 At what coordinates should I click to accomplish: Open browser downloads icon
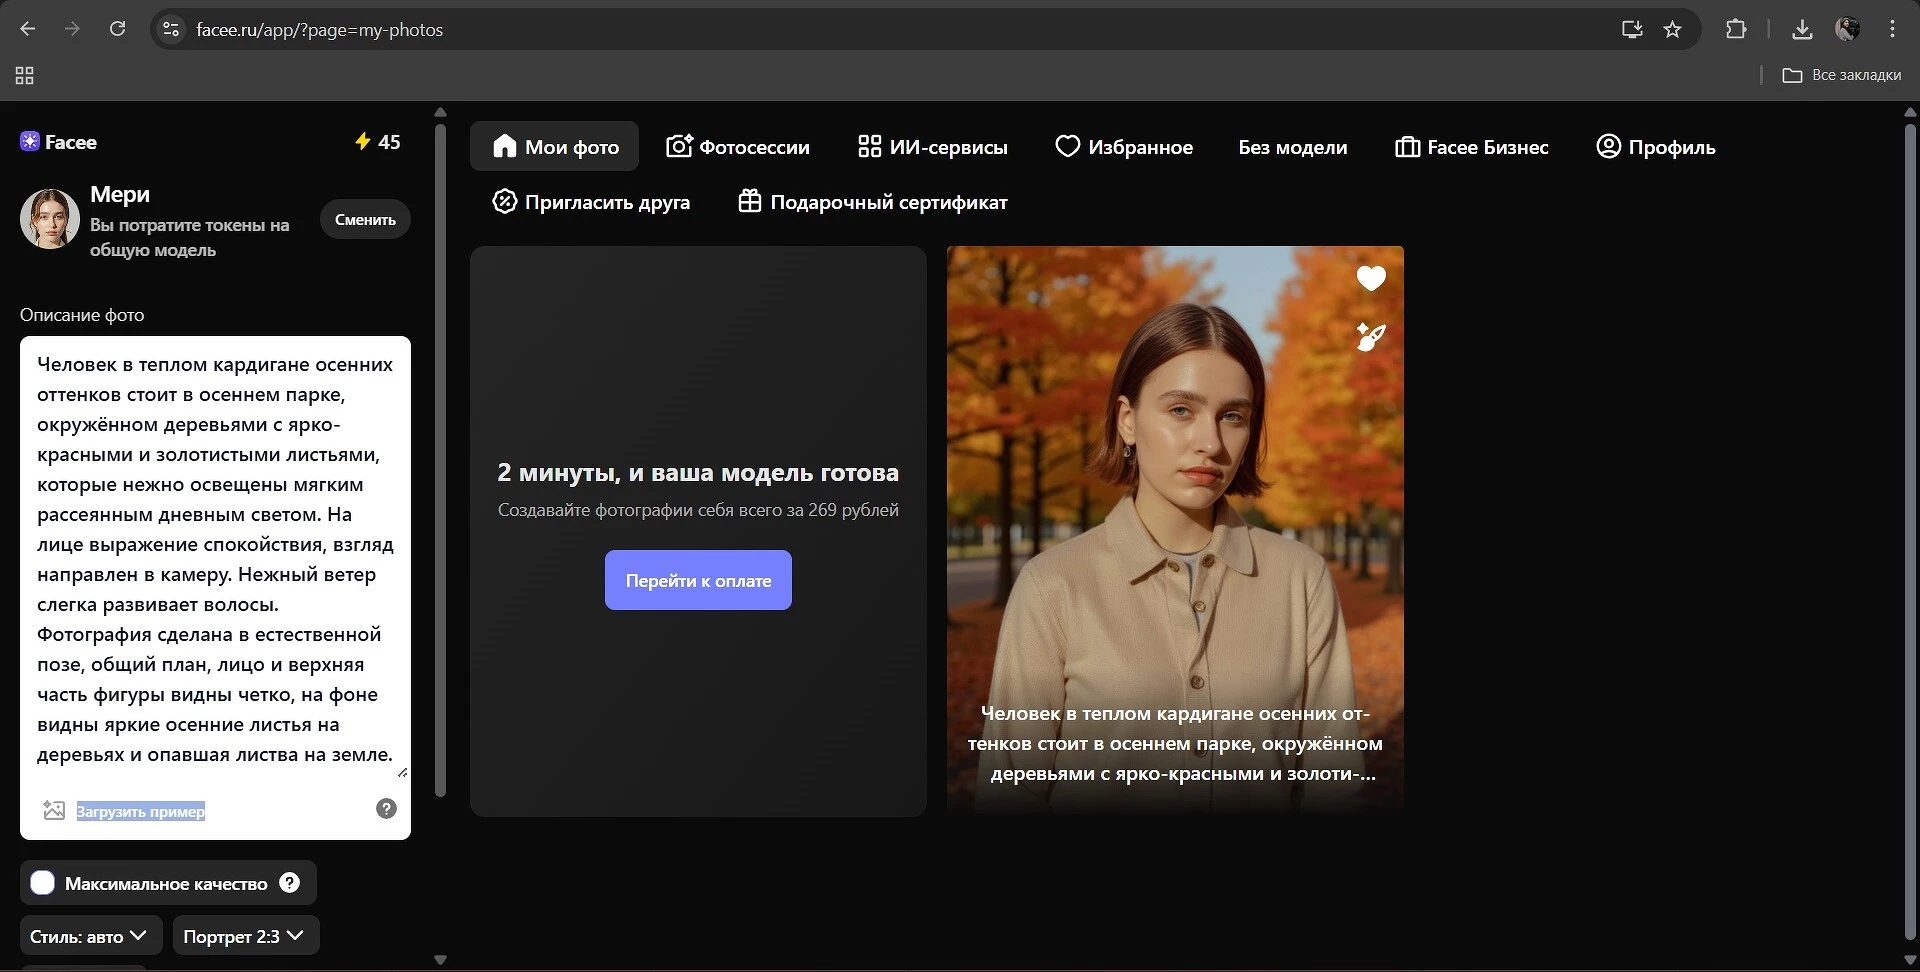click(x=1802, y=30)
